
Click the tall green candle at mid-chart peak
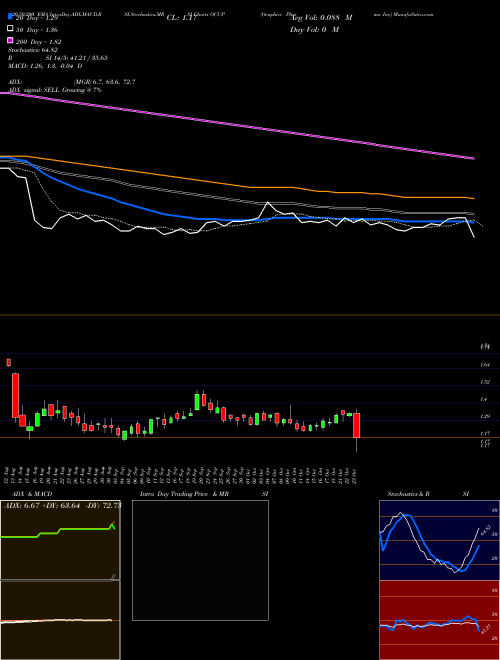197,402
